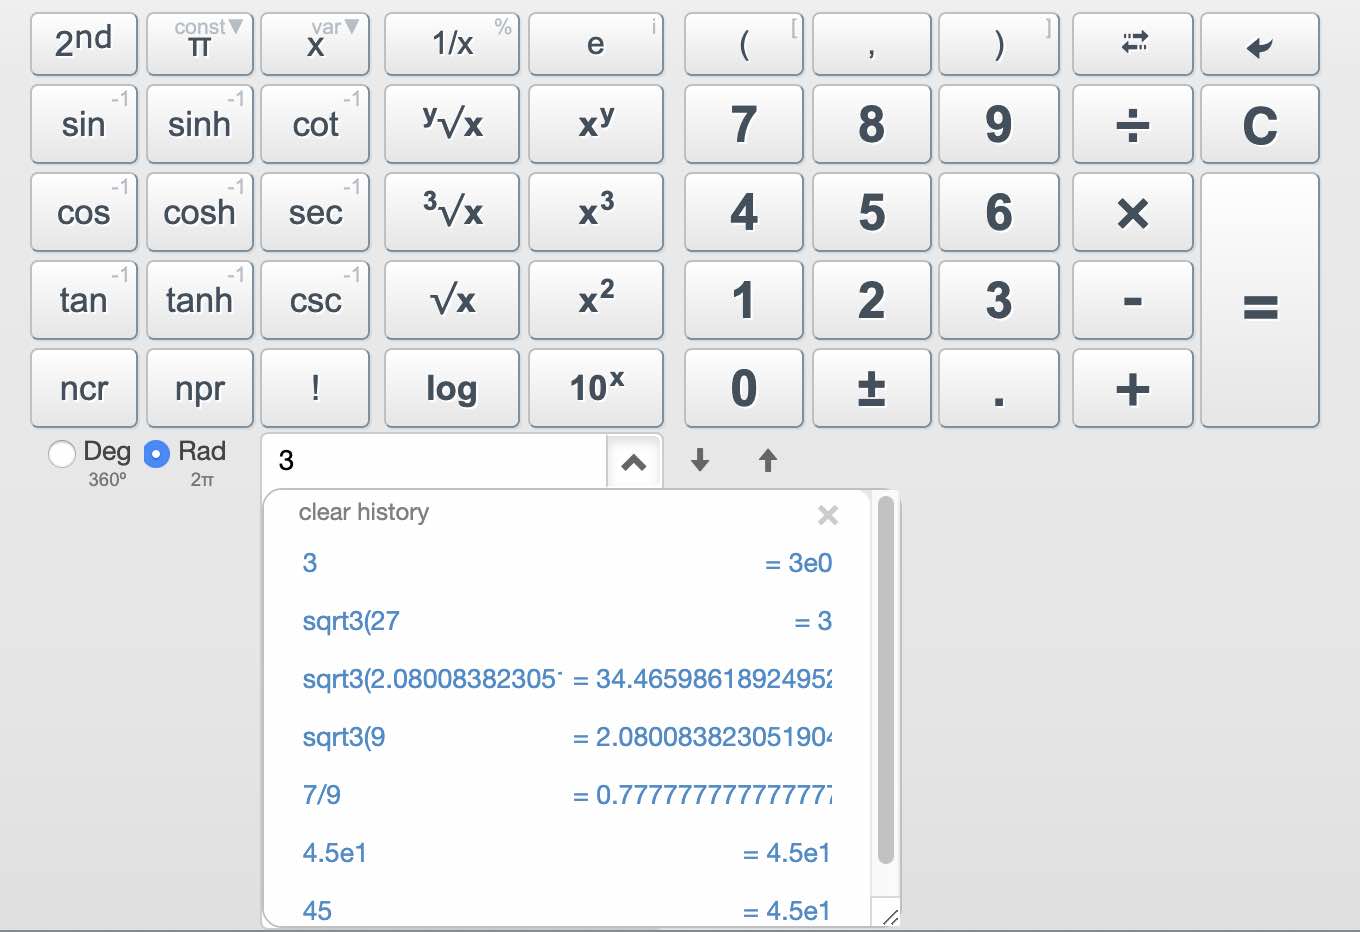1360x932 pixels.
Task: Click the clear history link
Action: 363,512
